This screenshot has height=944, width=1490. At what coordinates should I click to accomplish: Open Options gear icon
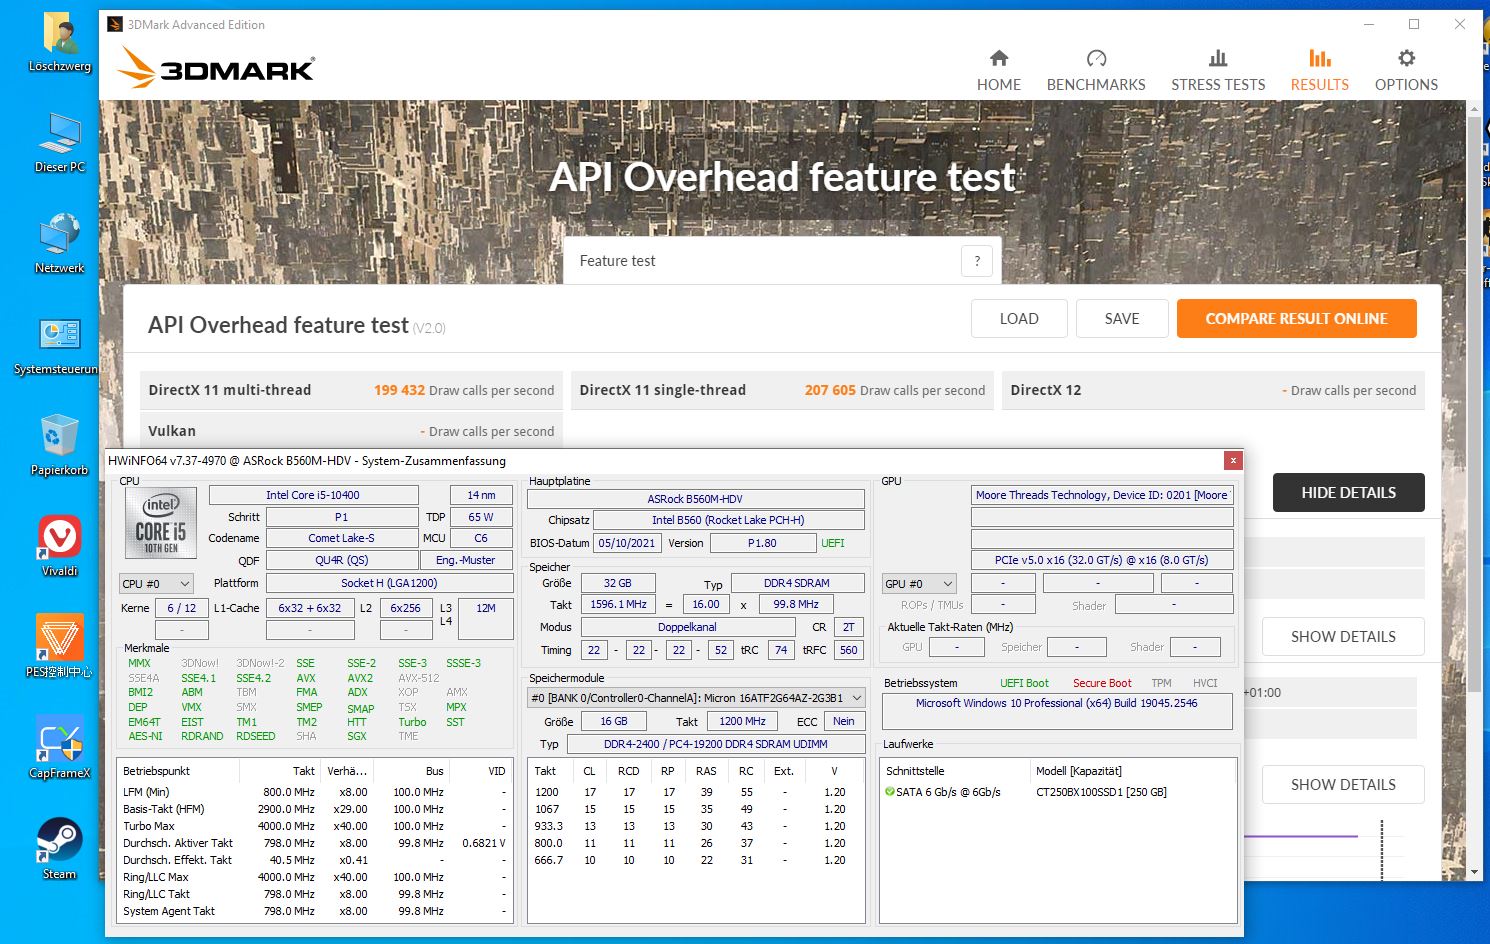(x=1406, y=59)
